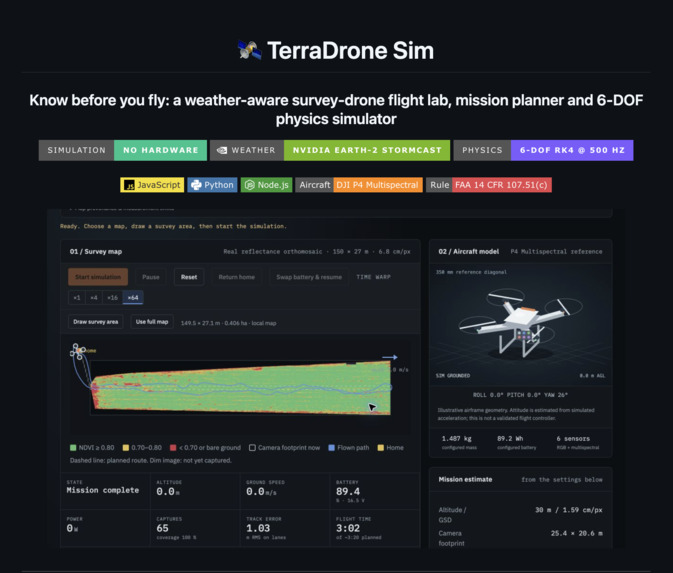Click the 30 m / 1.59 cm/px value

pos(569,510)
